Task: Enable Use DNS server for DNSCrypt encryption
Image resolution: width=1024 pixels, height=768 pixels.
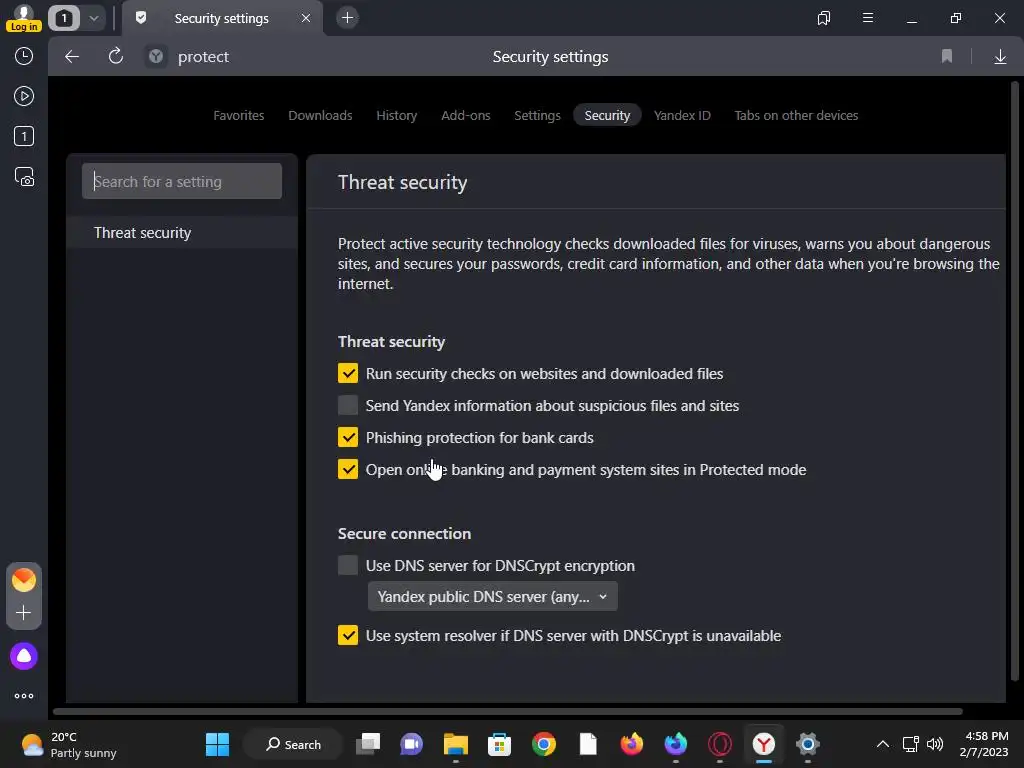Action: 347,566
